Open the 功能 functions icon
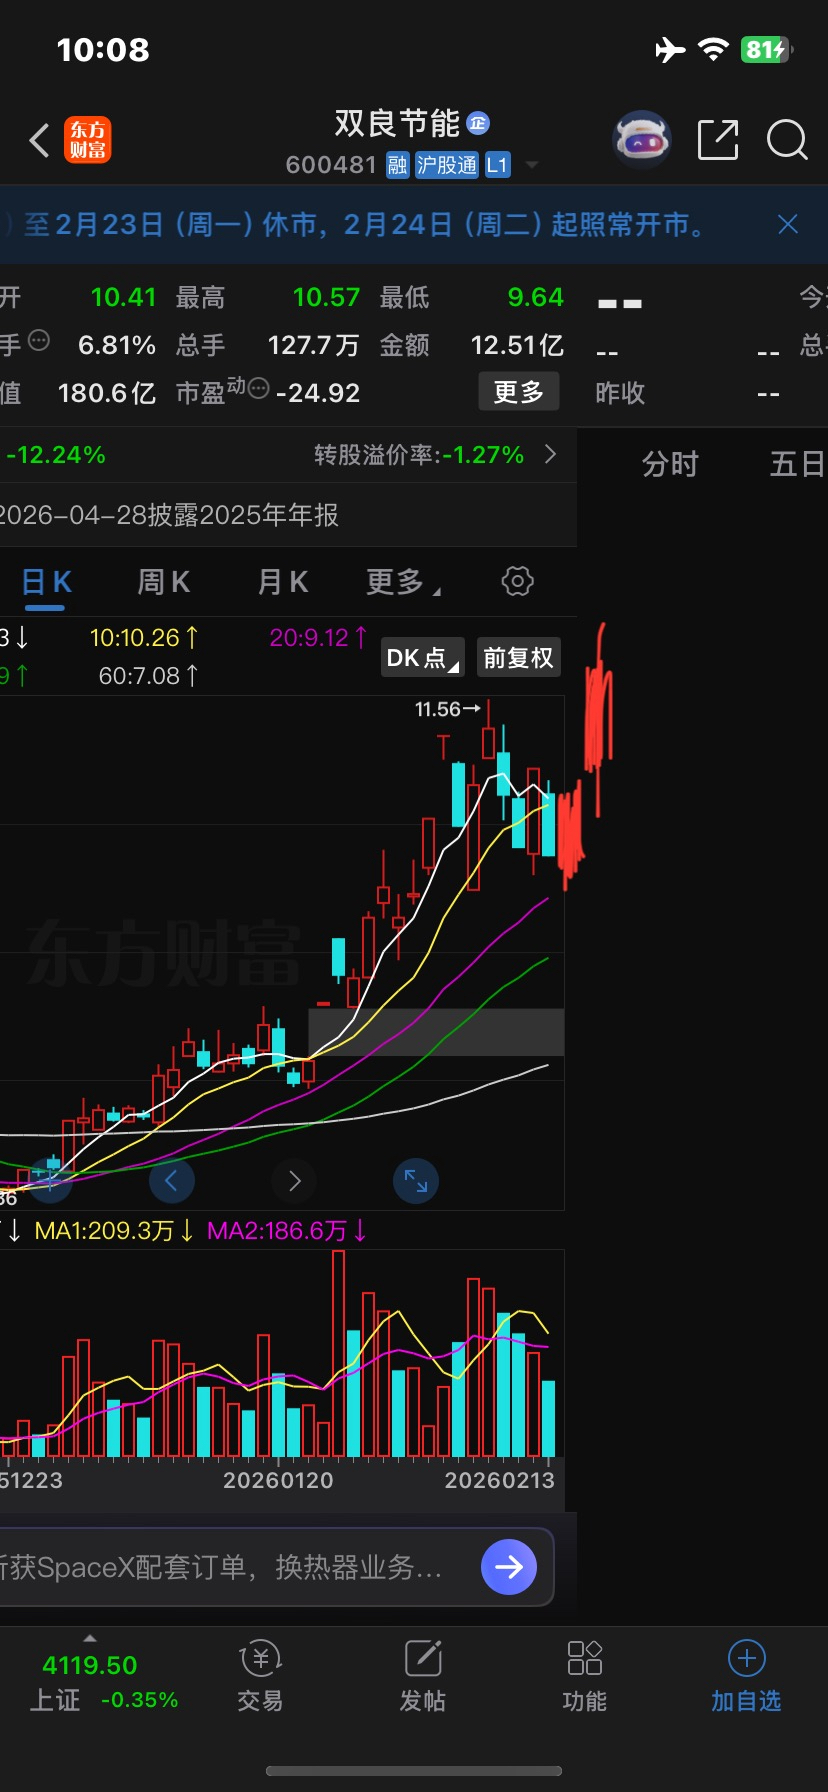Viewport: 828px width, 1792px height. pyautogui.click(x=585, y=1677)
